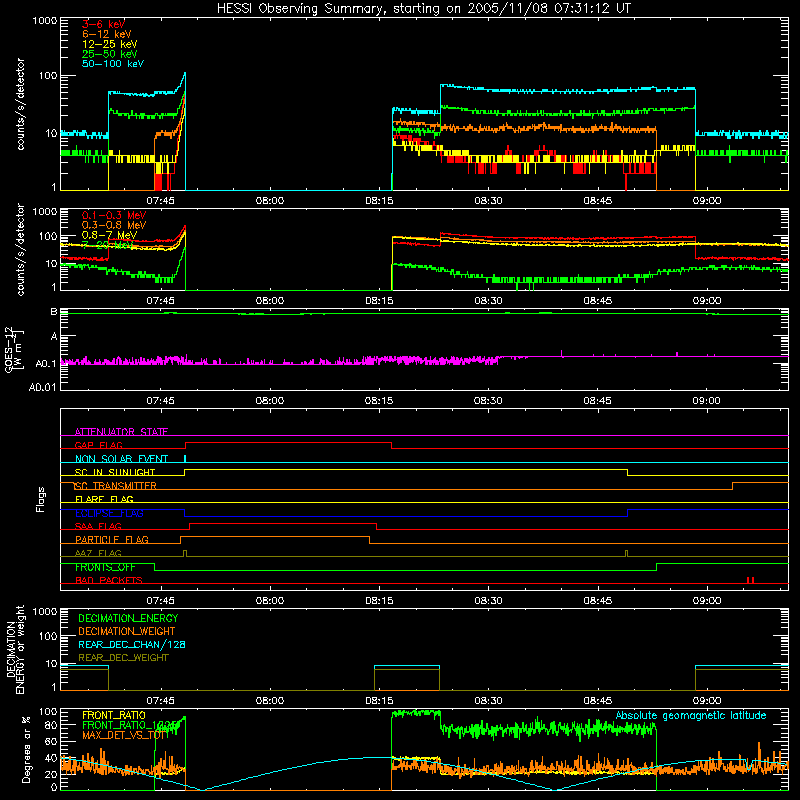
Task: Select the ATTENUATOR_STATE flag label
Action: tap(121, 432)
